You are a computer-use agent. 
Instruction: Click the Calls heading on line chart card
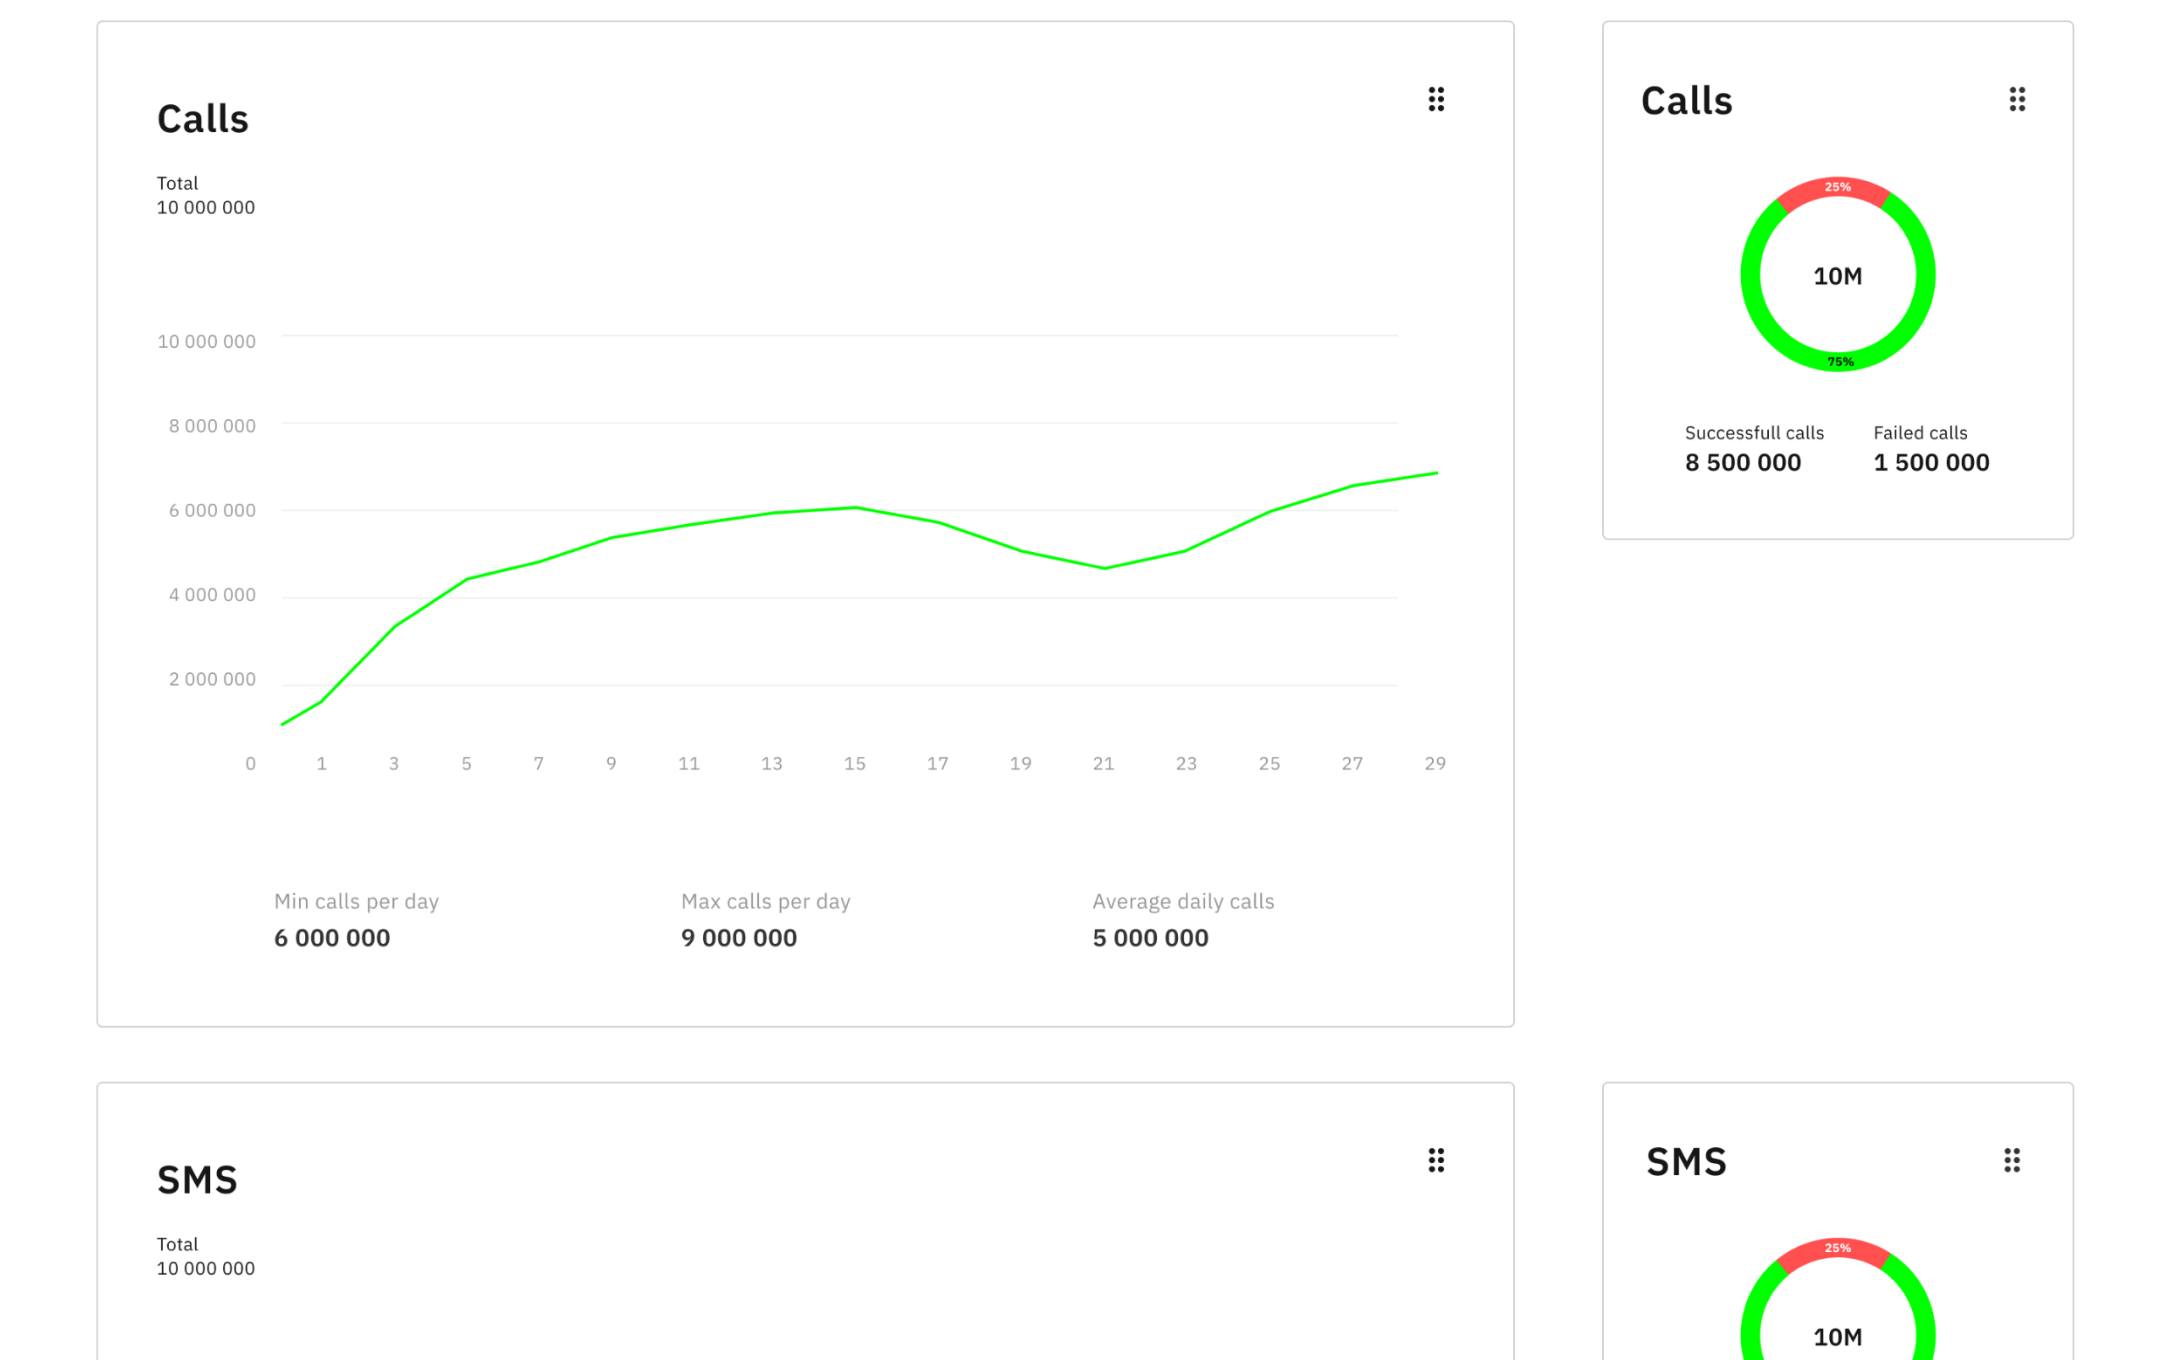pos(203,119)
